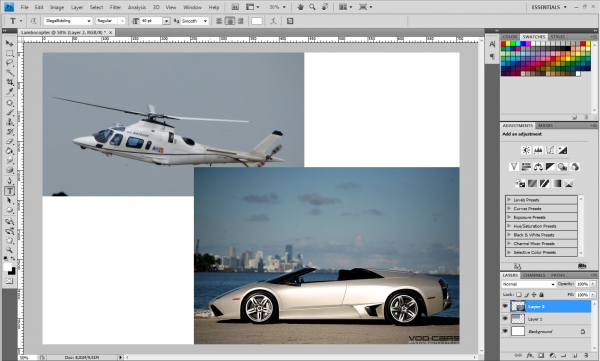600x361 pixels.
Task: Open the Filter menu
Action: tap(115, 7)
